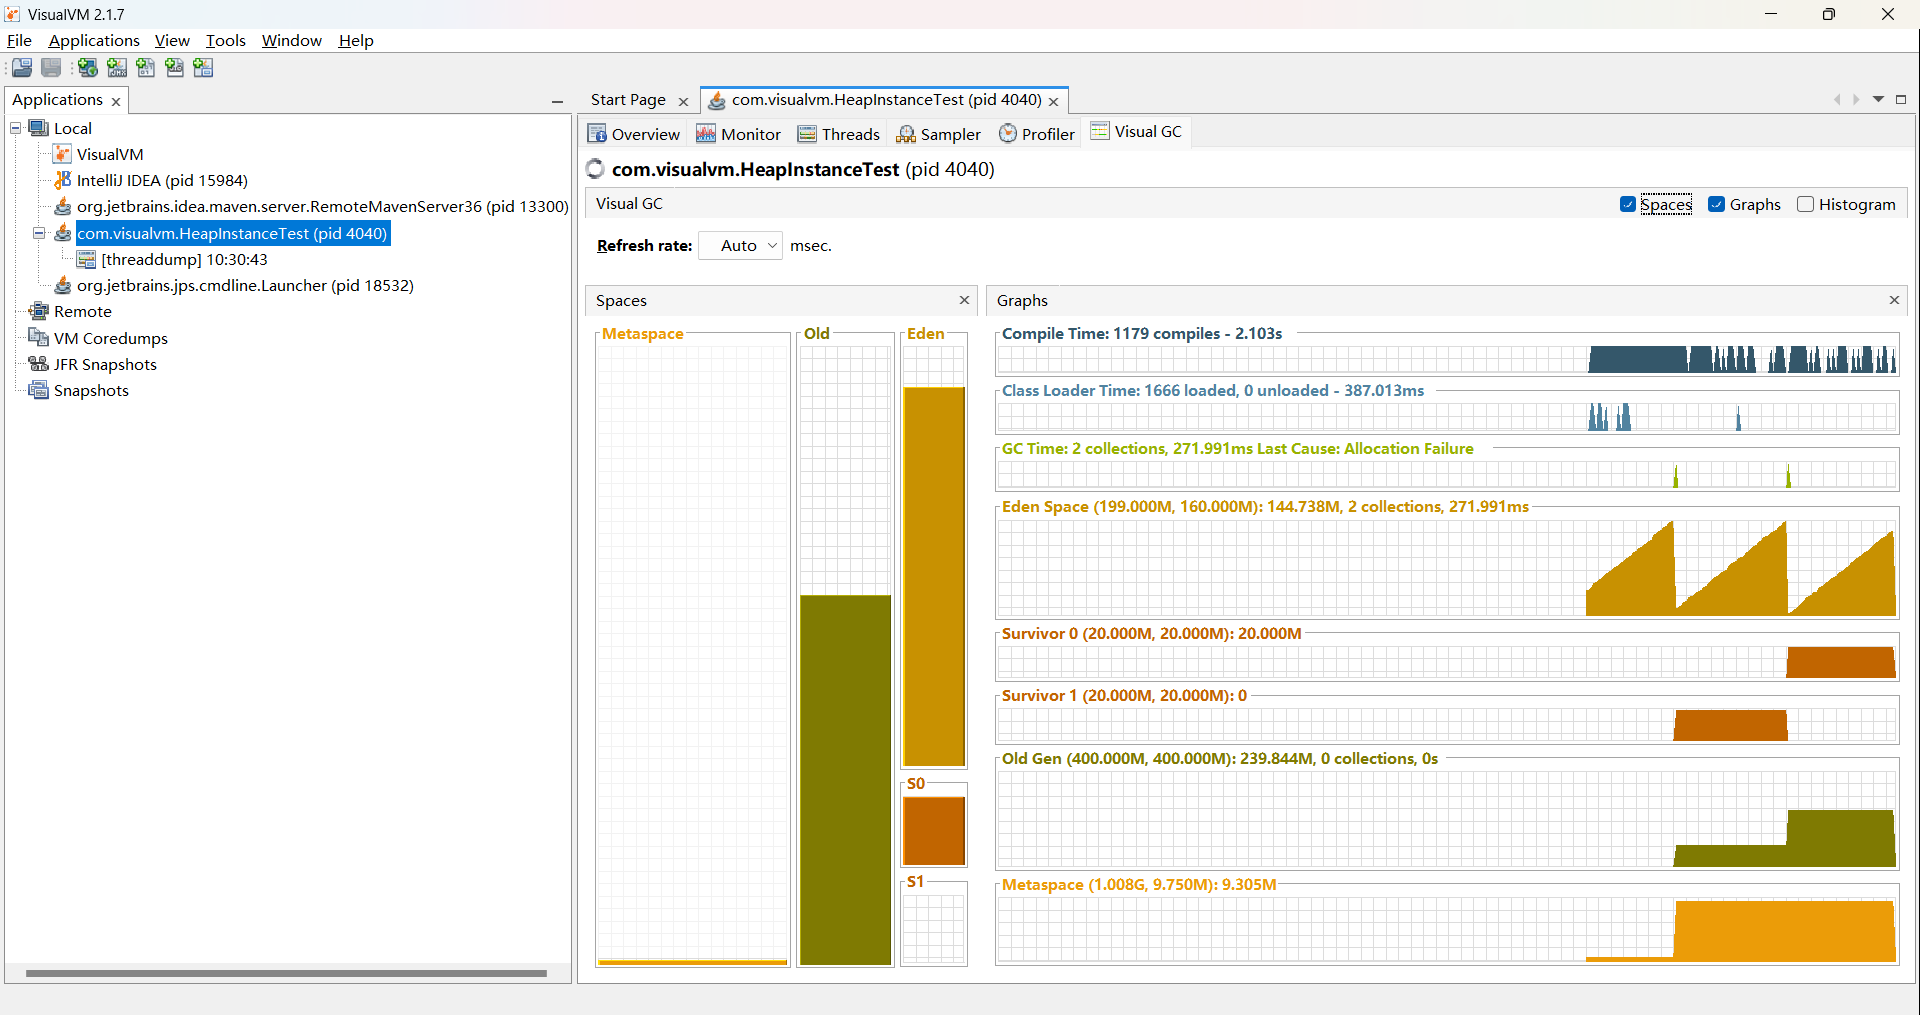Click the Metaspace graph chart
This screenshot has height=1015, width=1920.
point(1447,930)
